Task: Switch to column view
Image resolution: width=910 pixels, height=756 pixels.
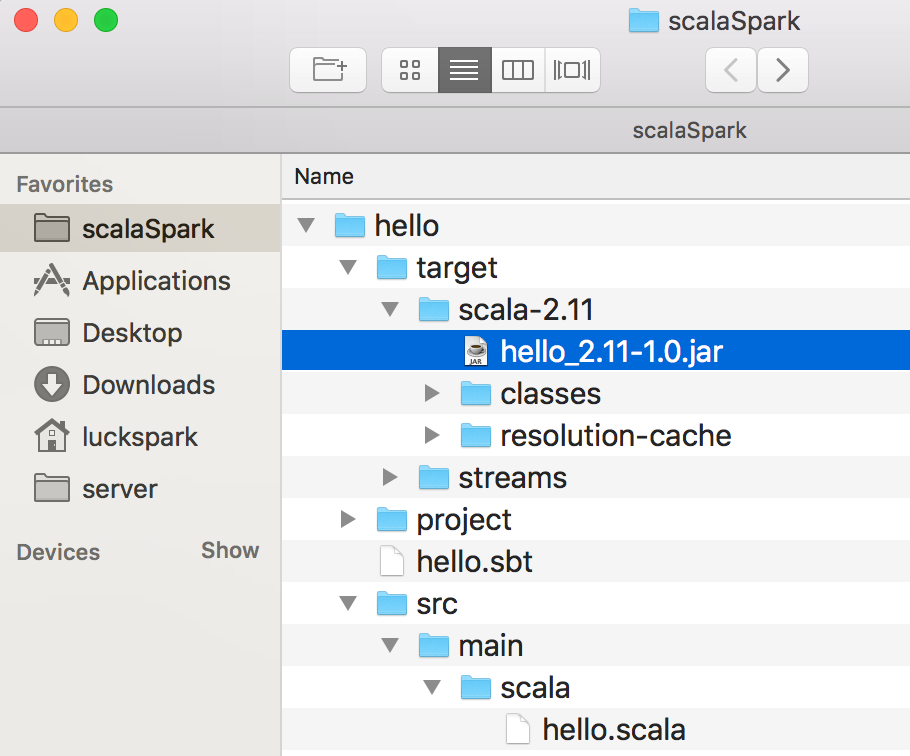Action: pos(518,70)
